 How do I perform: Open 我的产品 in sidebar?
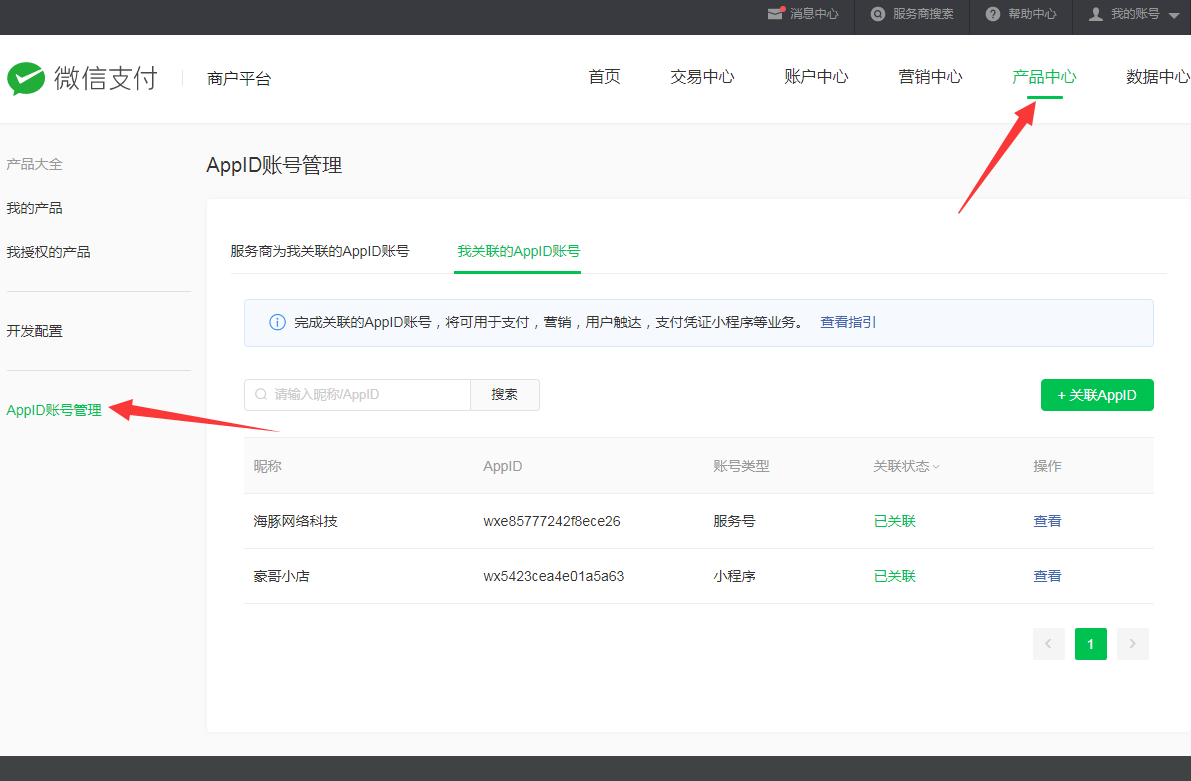pos(34,208)
